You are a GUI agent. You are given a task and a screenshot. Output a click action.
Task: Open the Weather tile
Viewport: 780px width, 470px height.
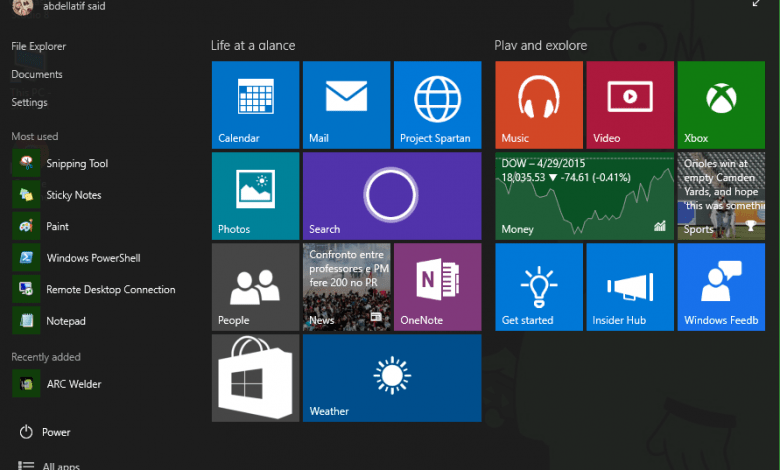[x=392, y=378]
